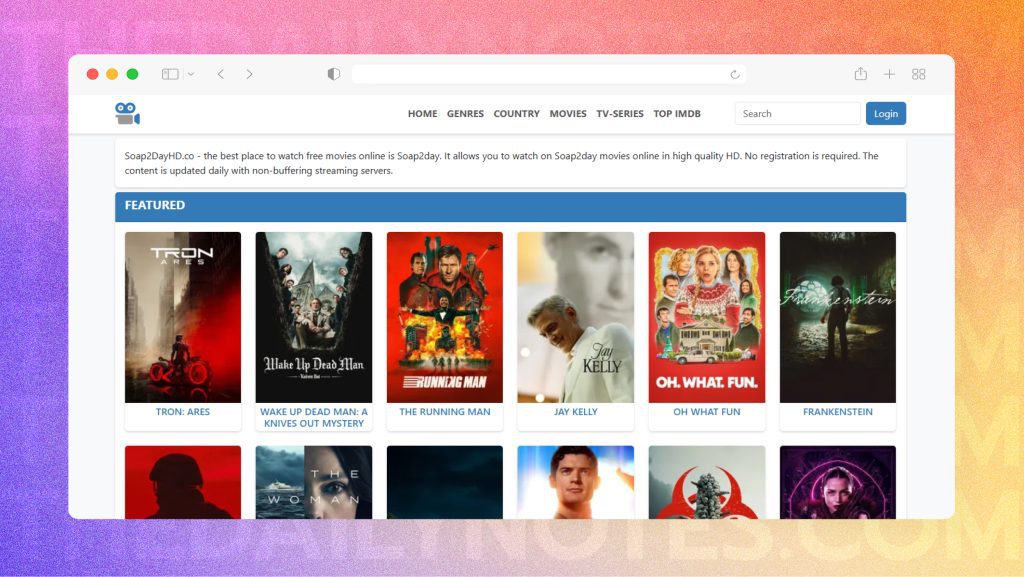
Task: Select the Frankenstein movie poster
Action: point(837,317)
